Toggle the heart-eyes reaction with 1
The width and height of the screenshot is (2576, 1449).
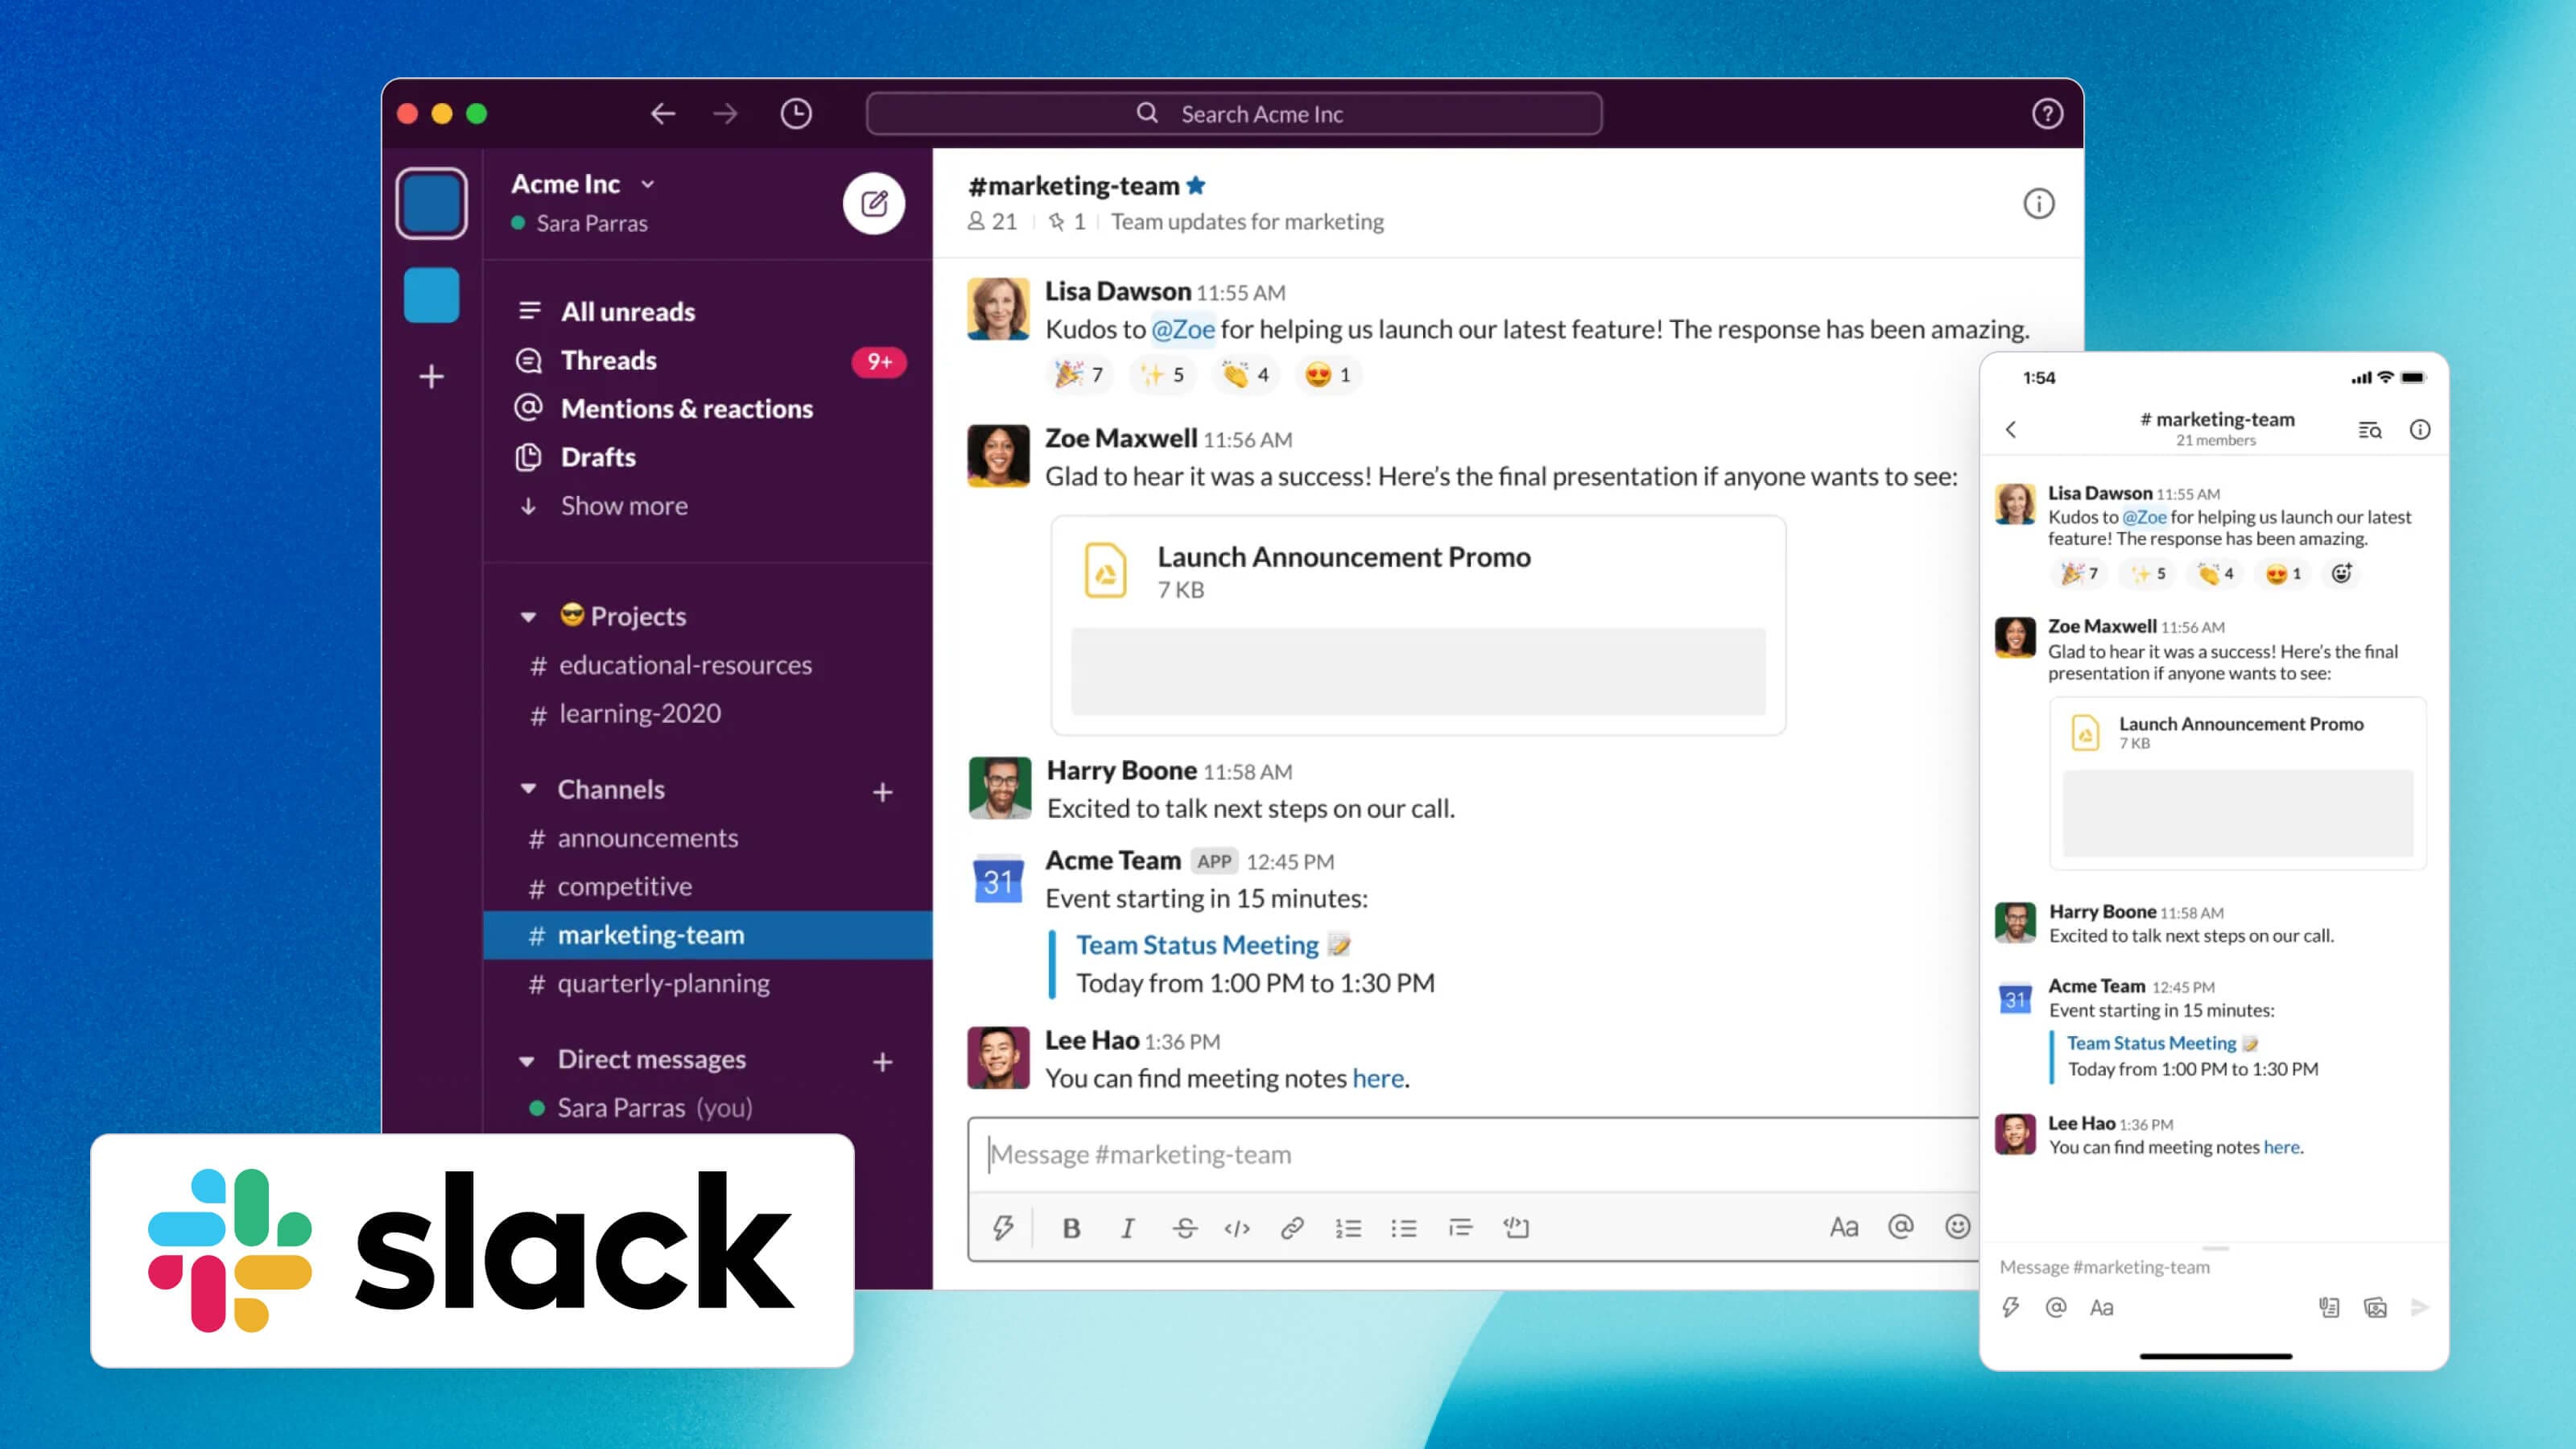point(1329,375)
